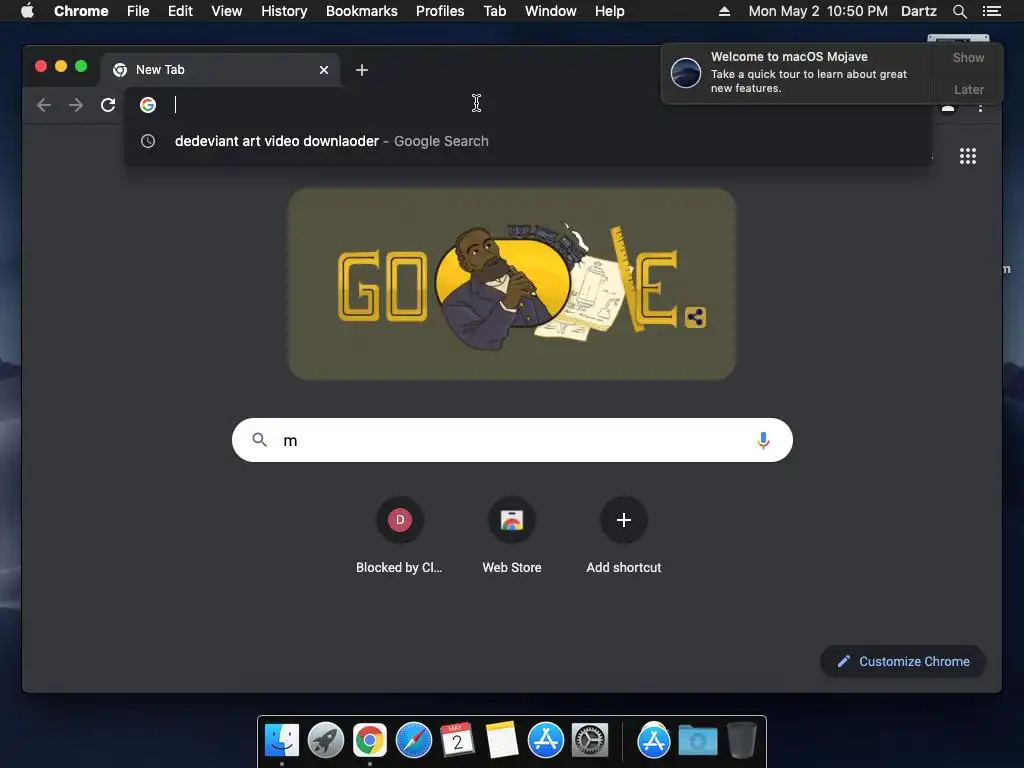This screenshot has width=1024, height=768.
Task: Open the Downloads folder in Dock
Action: [x=697, y=741]
